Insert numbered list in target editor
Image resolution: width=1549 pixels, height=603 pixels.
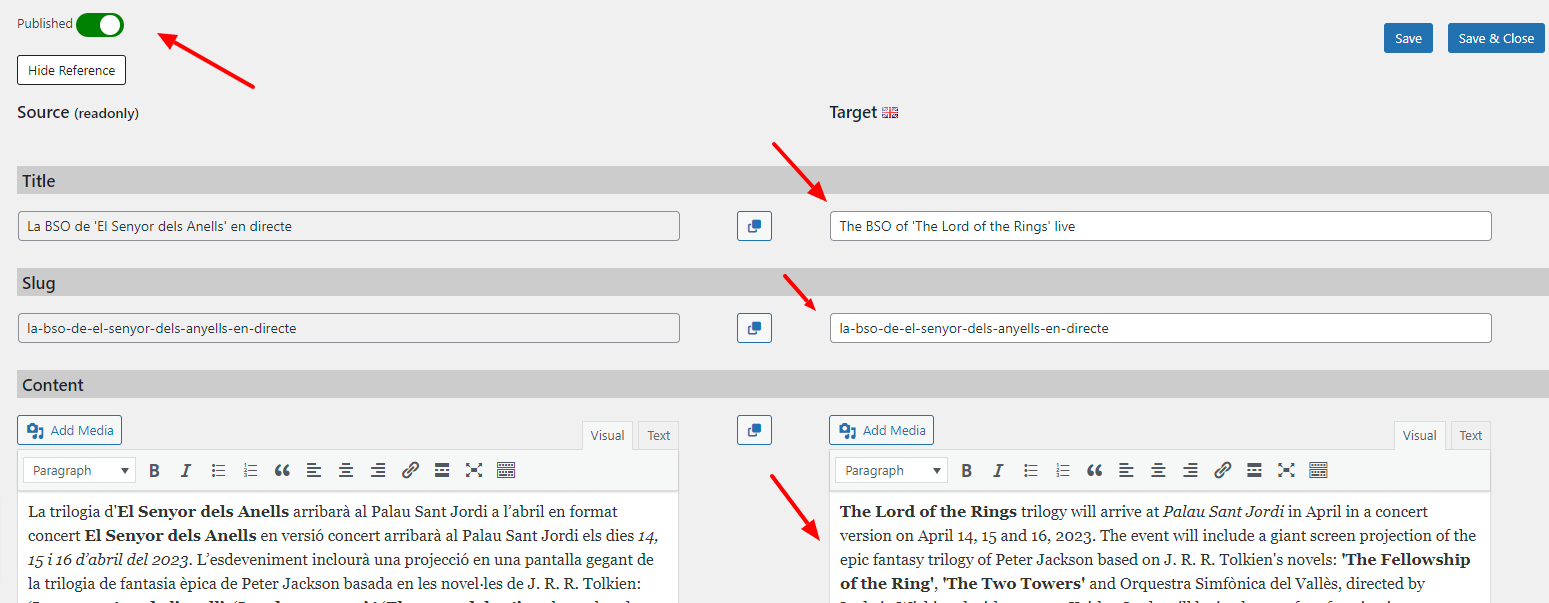pyautogui.click(x=1062, y=470)
